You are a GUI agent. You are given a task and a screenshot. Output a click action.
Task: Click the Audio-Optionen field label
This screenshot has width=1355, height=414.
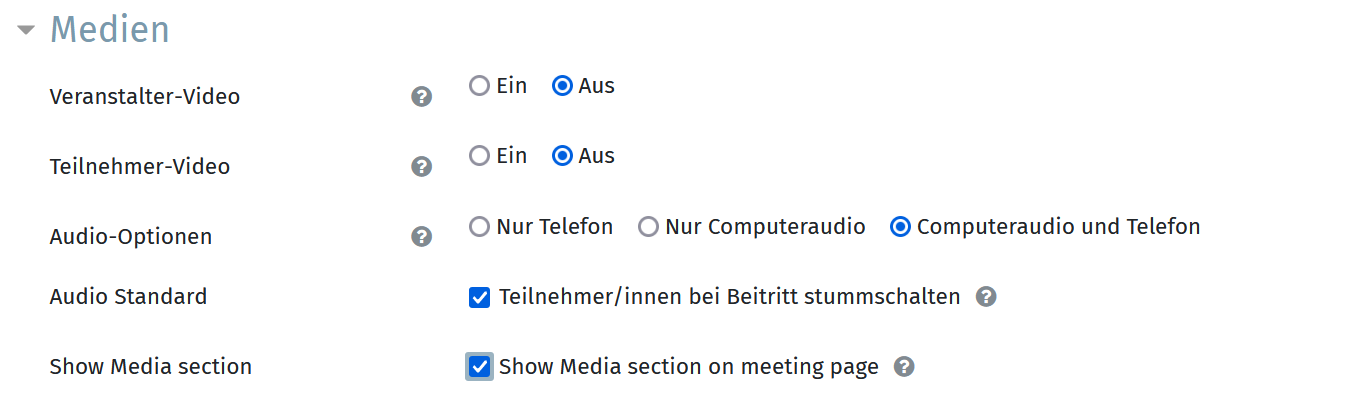tap(131, 237)
